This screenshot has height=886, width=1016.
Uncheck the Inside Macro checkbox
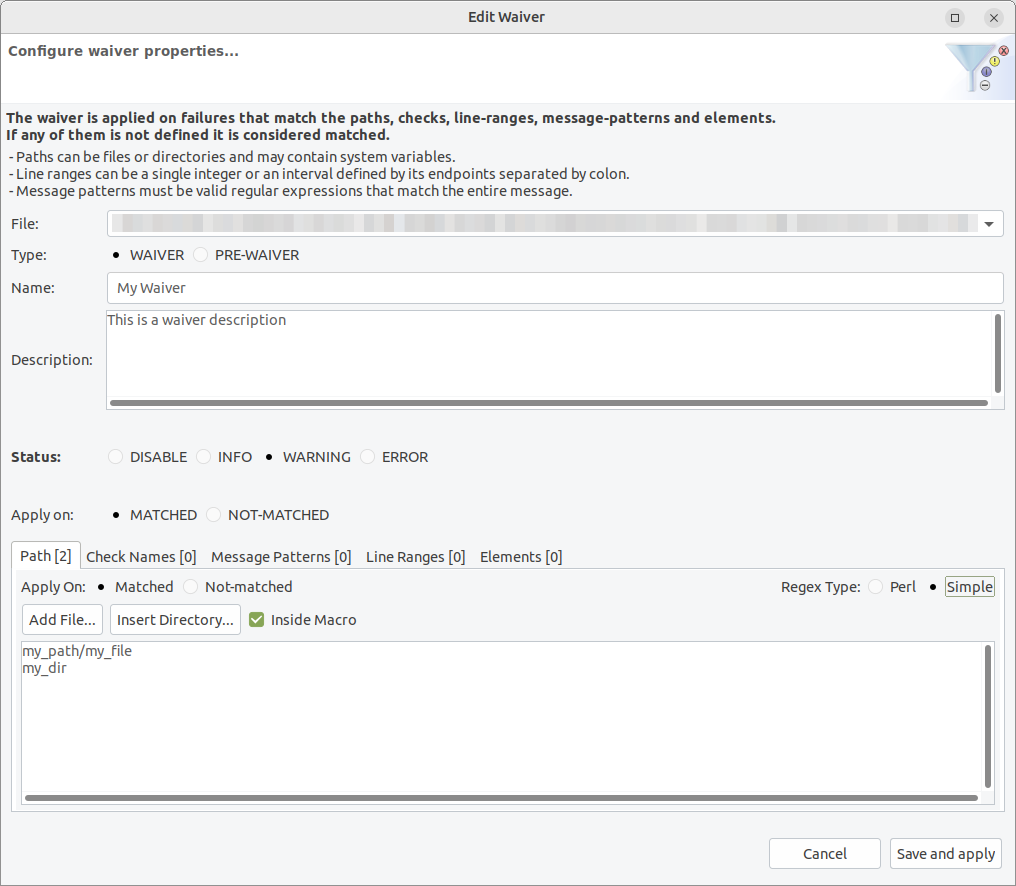click(x=256, y=619)
